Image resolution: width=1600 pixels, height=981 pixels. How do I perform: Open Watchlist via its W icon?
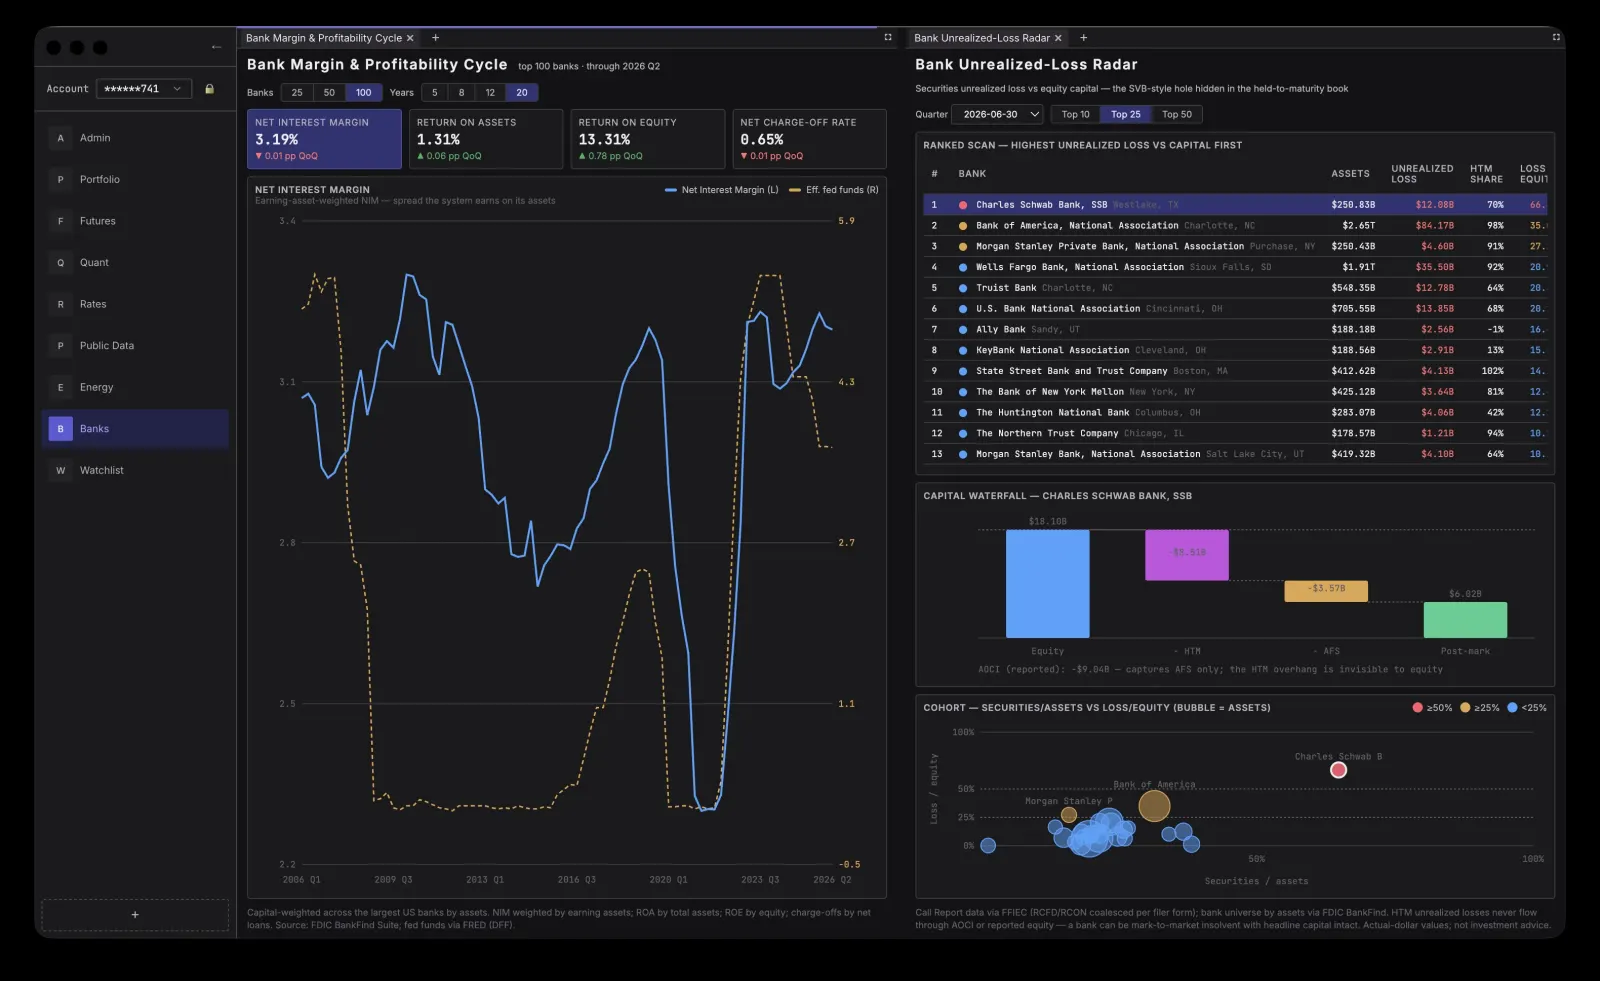[60, 470]
